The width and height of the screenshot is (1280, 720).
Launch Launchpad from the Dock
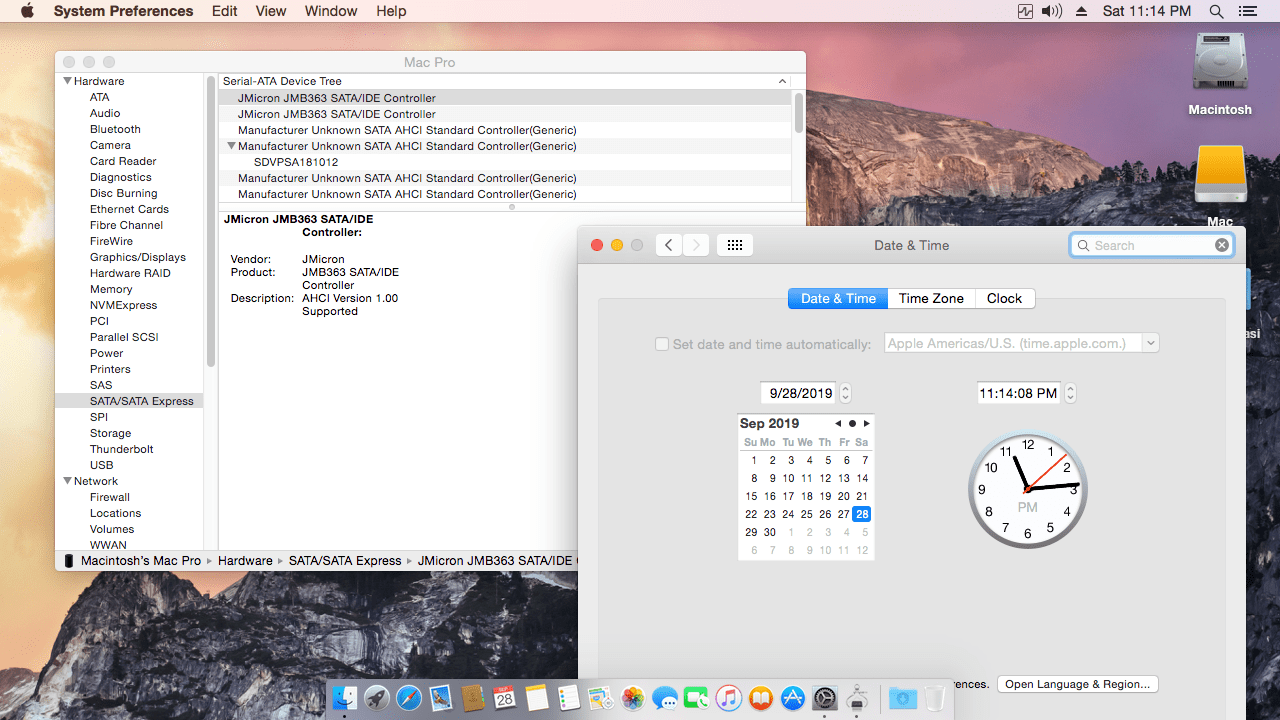click(x=377, y=698)
